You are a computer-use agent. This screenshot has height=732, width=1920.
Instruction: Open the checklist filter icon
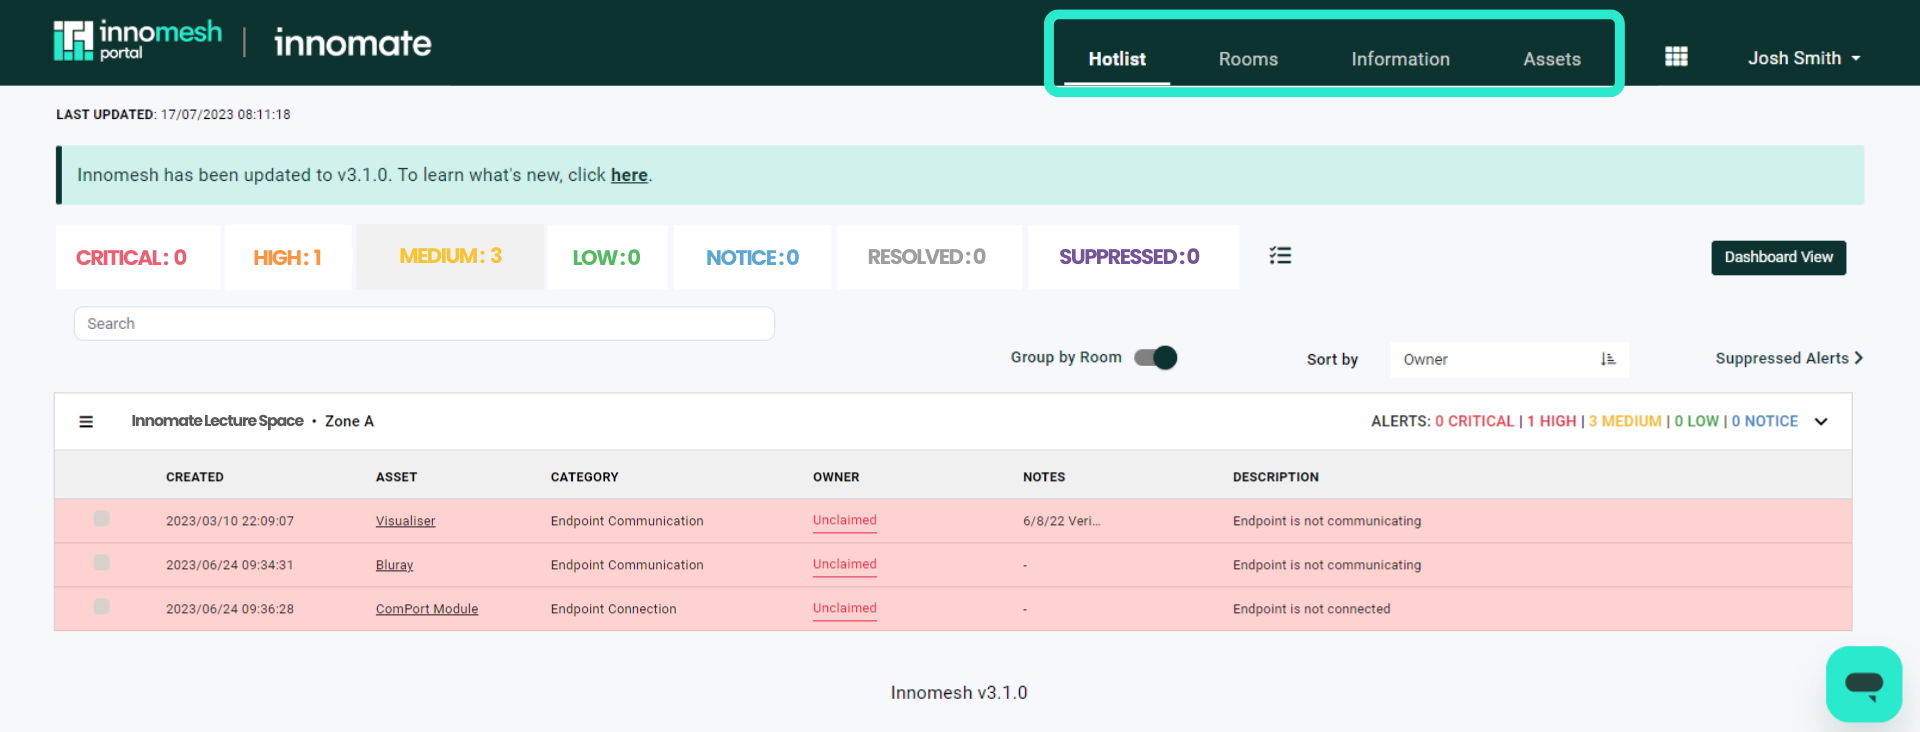(x=1280, y=256)
